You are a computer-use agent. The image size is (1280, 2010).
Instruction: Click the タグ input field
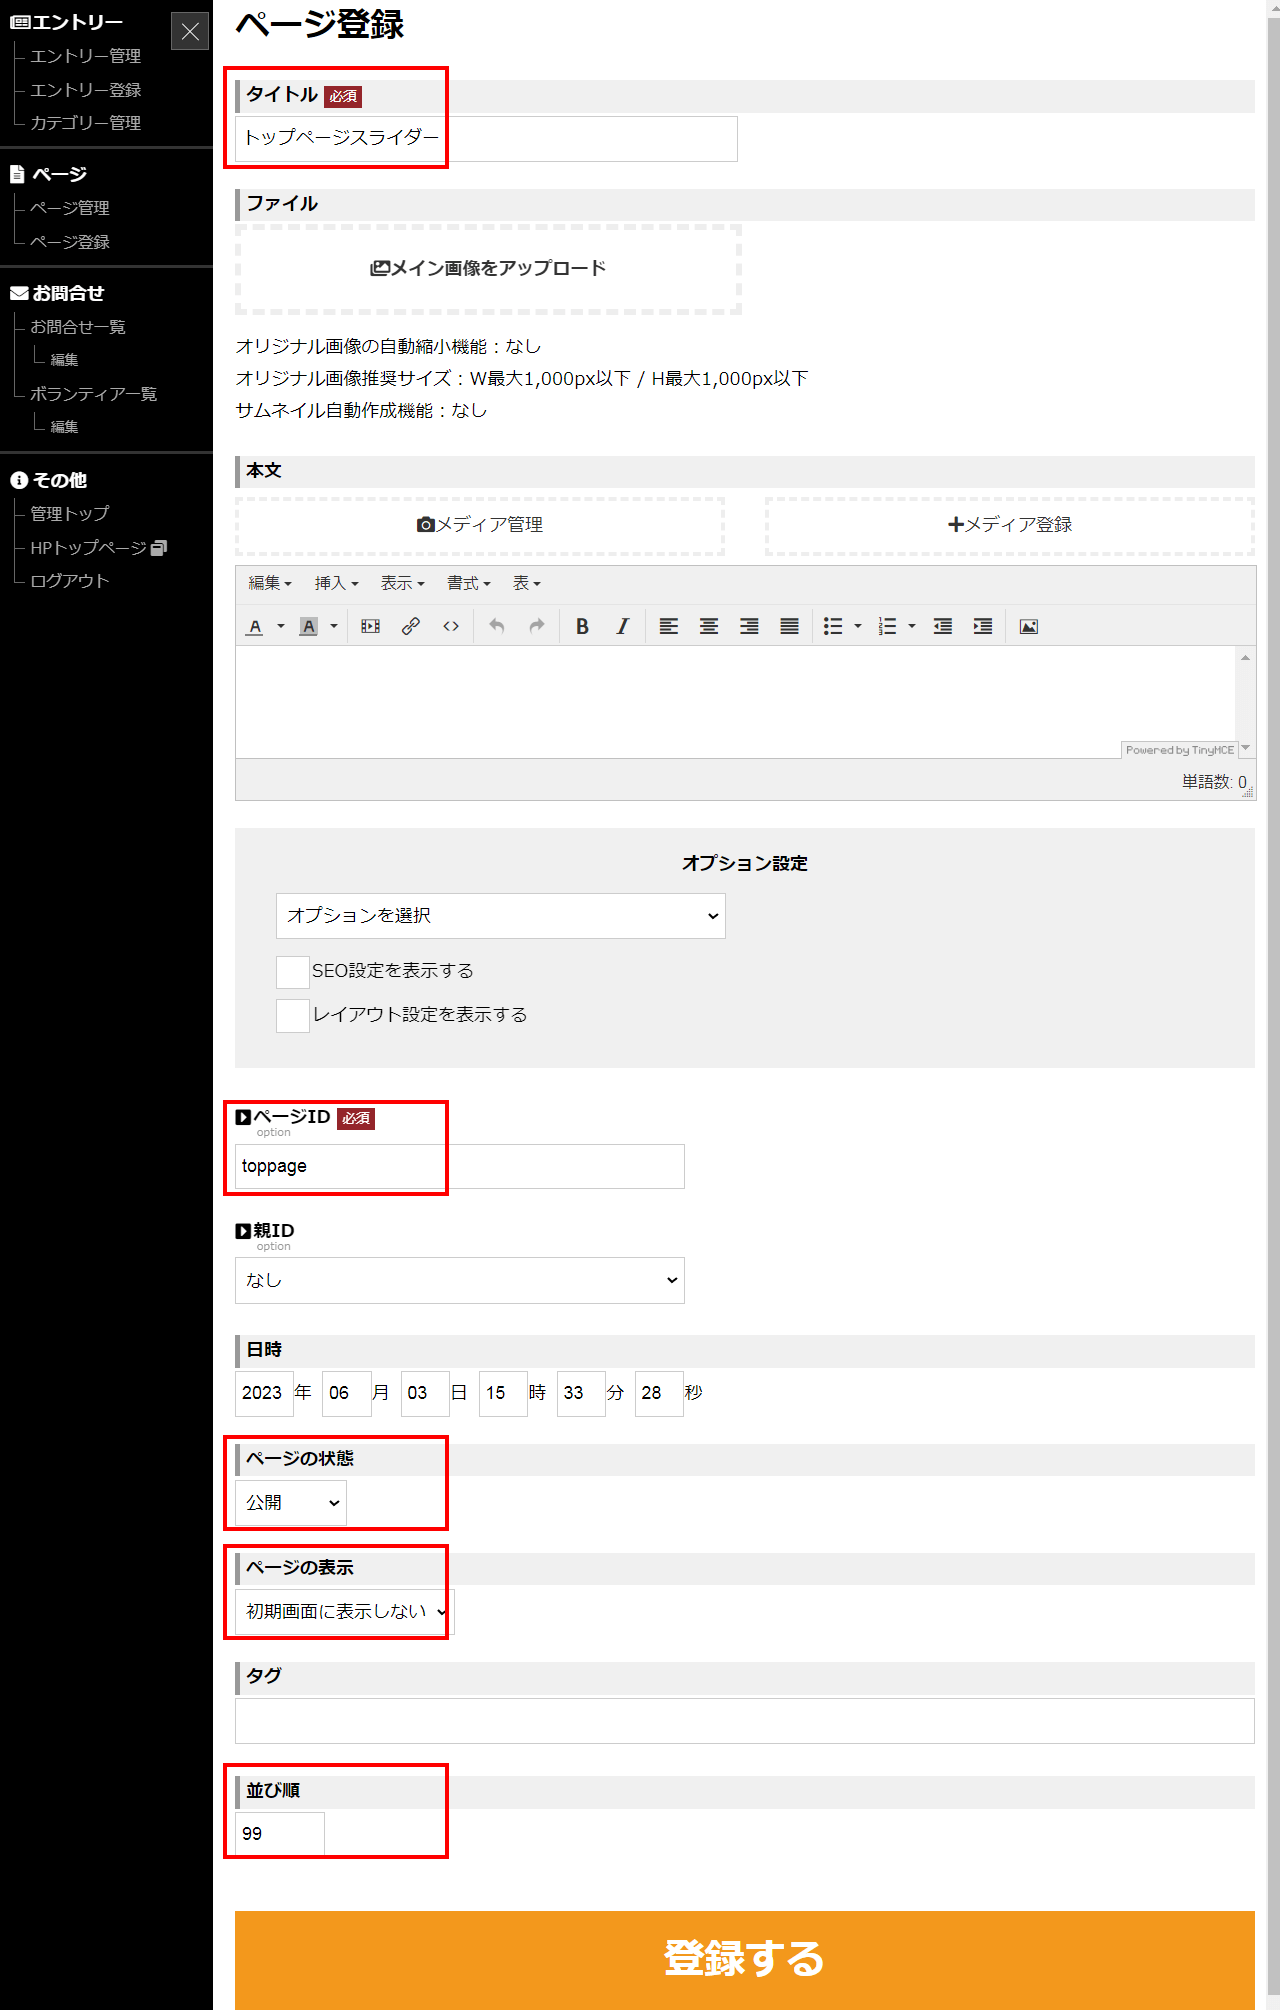pos(744,1721)
